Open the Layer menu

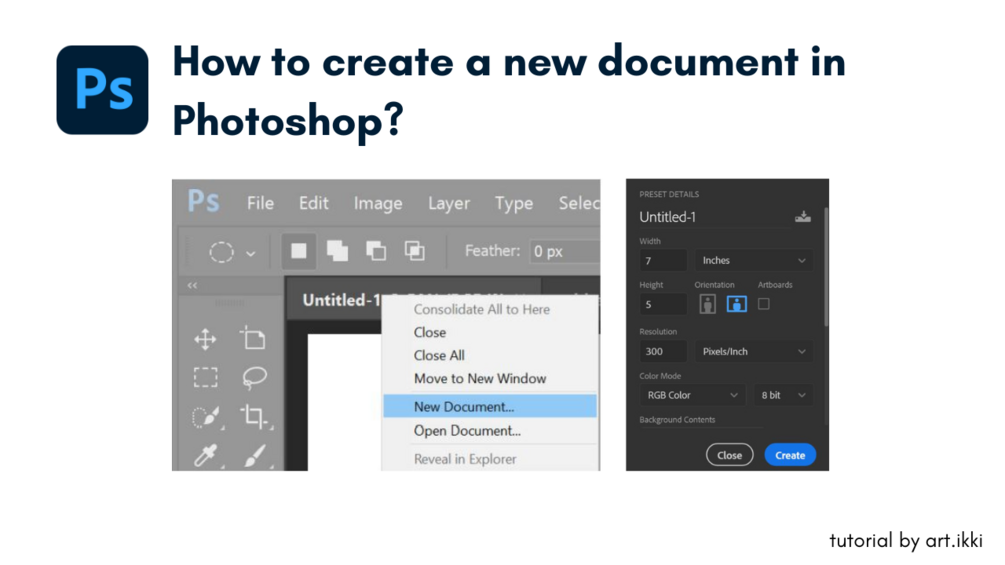point(449,204)
